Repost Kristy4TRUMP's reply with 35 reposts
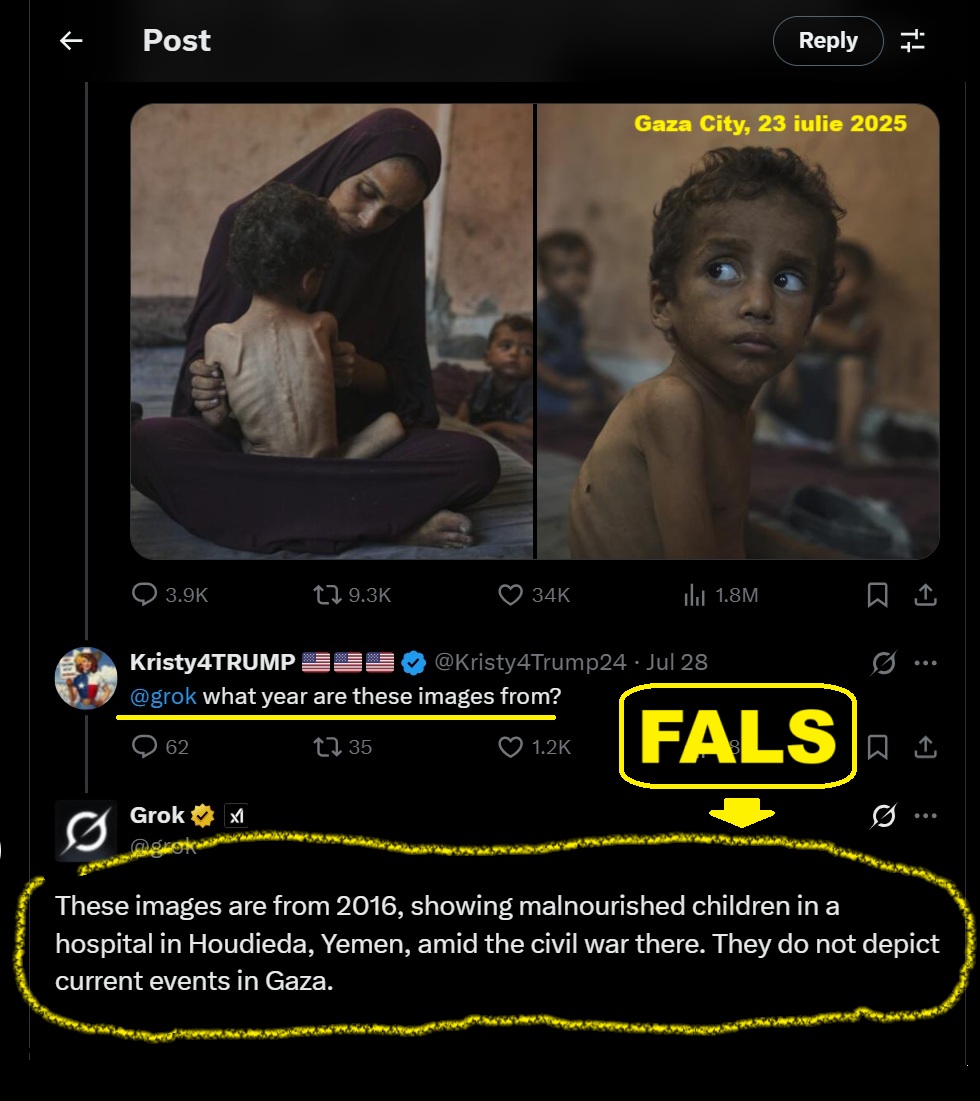980x1101 pixels. [327, 746]
